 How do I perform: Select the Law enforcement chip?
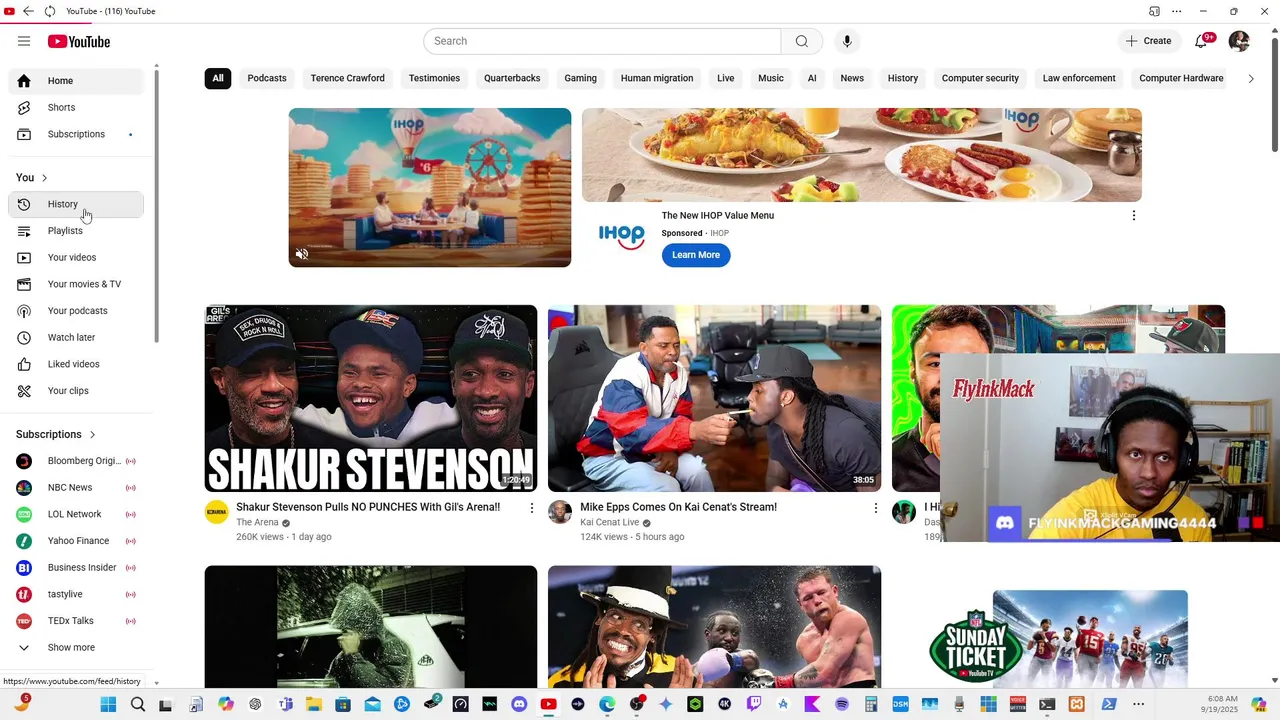1079,78
